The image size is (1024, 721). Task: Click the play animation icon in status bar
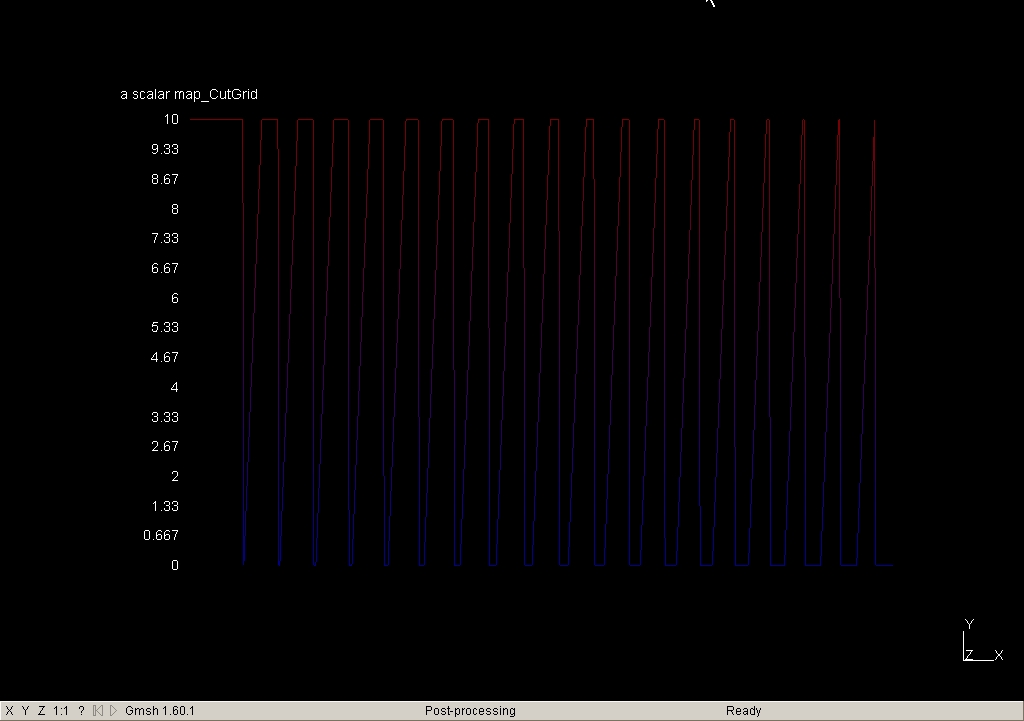point(114,711)
